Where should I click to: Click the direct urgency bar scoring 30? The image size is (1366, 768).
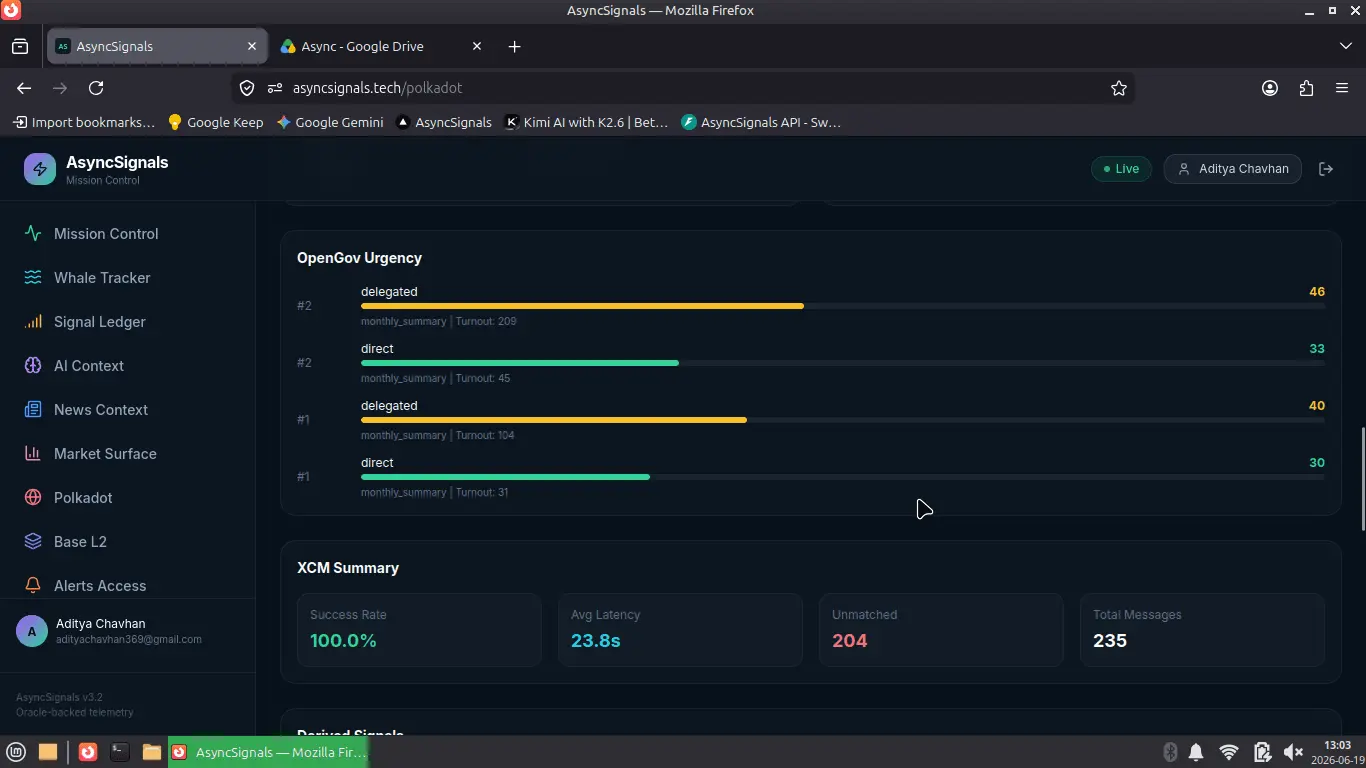coord(843,476)
